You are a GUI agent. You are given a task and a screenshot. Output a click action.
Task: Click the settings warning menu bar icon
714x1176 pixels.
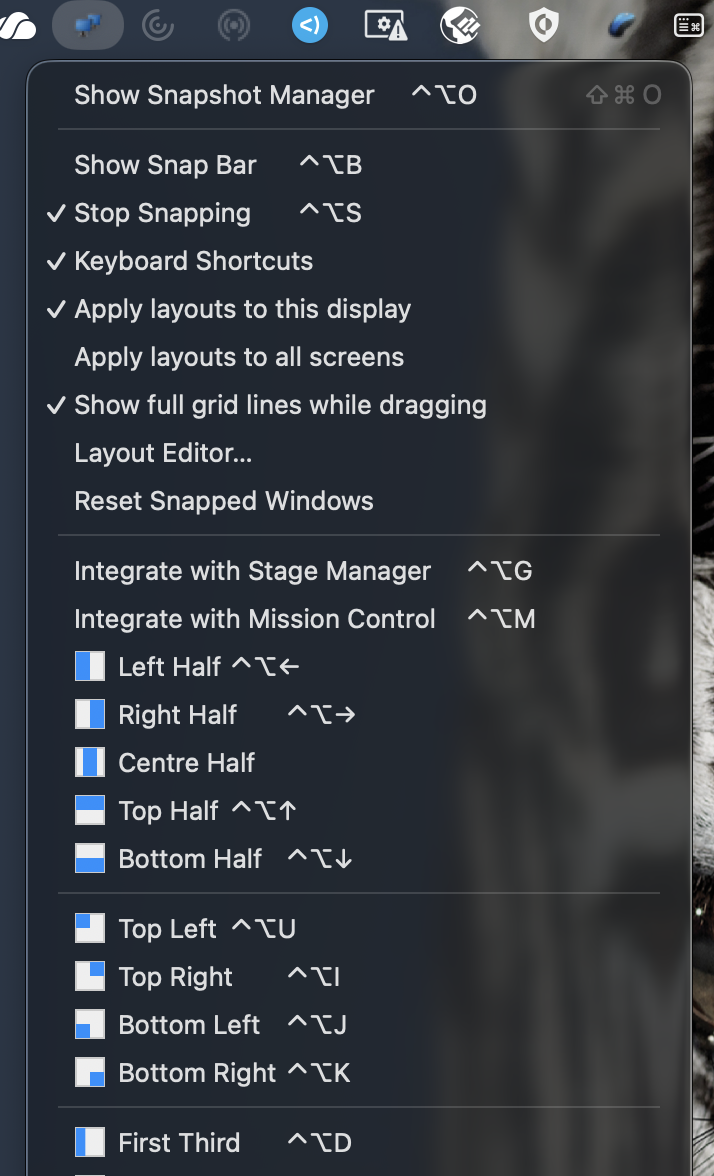385,25
